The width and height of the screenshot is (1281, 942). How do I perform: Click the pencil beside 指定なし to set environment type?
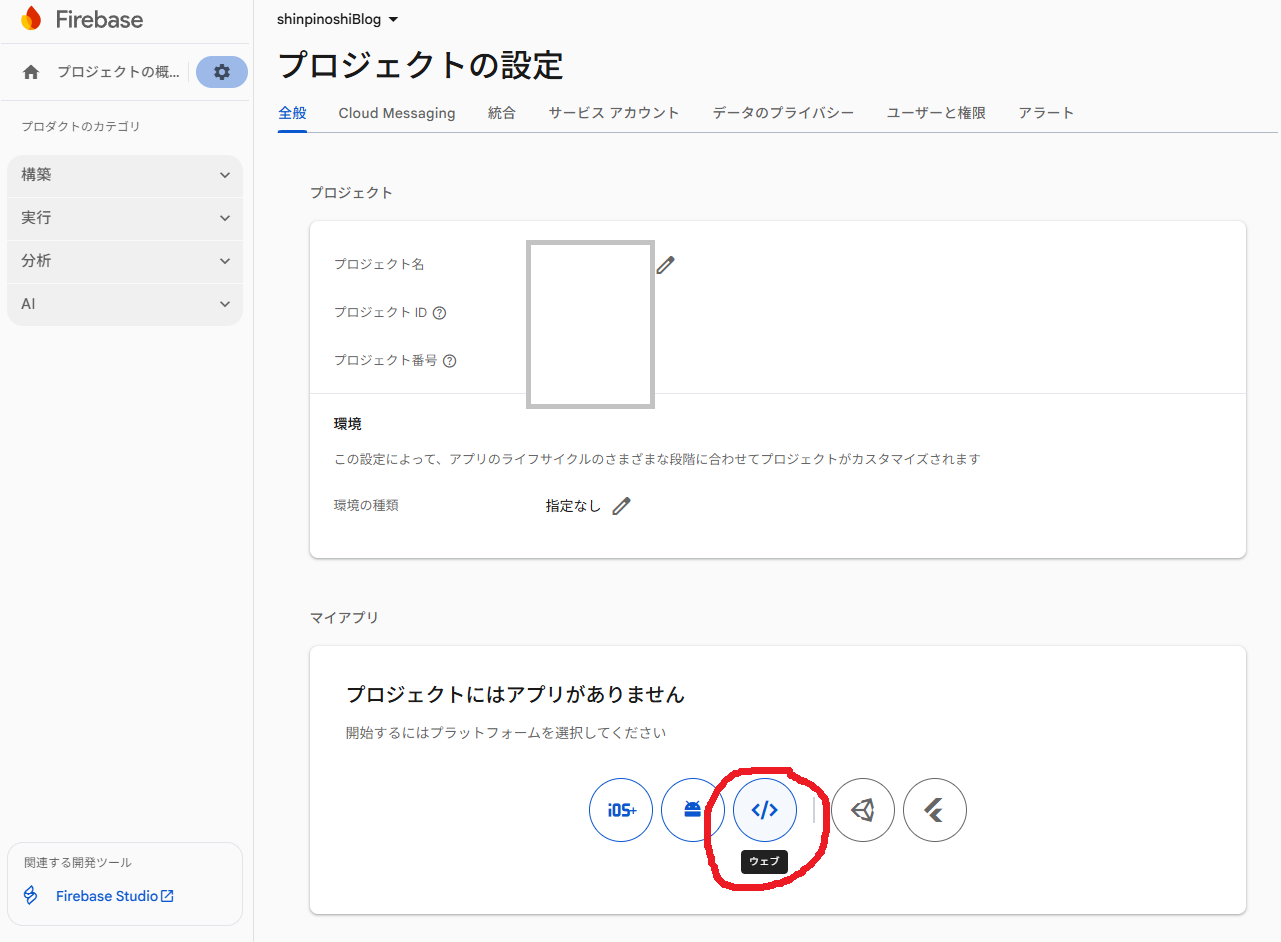pos(621,505)
